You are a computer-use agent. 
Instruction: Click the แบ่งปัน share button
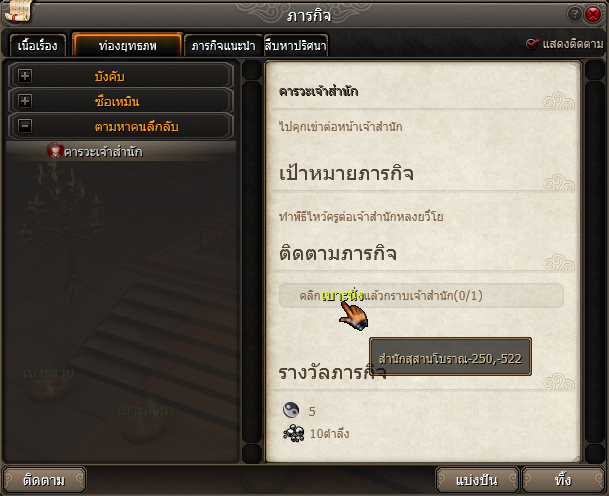pyautogui.click(x=477, y=480)
